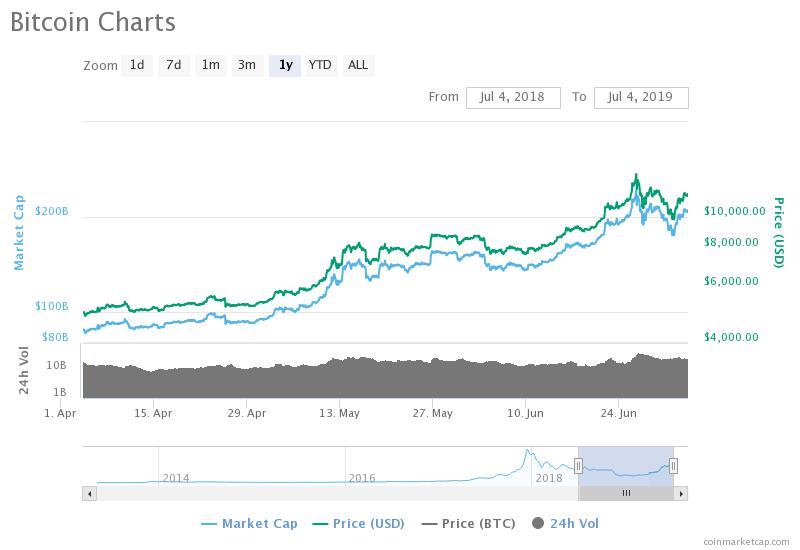
Task: Click the 29. Apr axis label
Action: coord(246,413)
